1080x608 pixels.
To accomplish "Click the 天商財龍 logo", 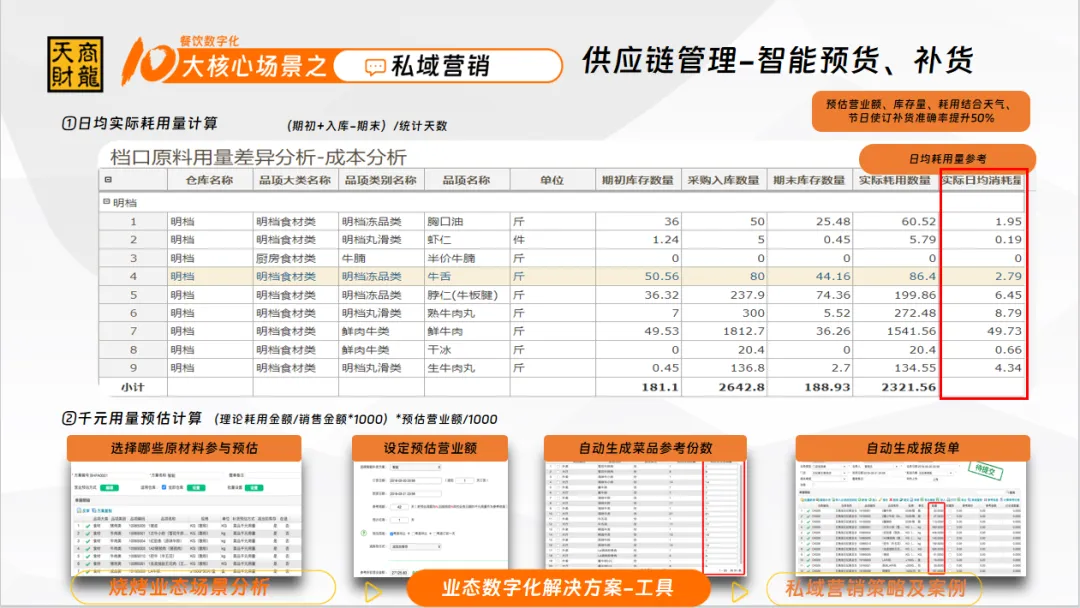I will pyautogui.click(x=75, y=66).
